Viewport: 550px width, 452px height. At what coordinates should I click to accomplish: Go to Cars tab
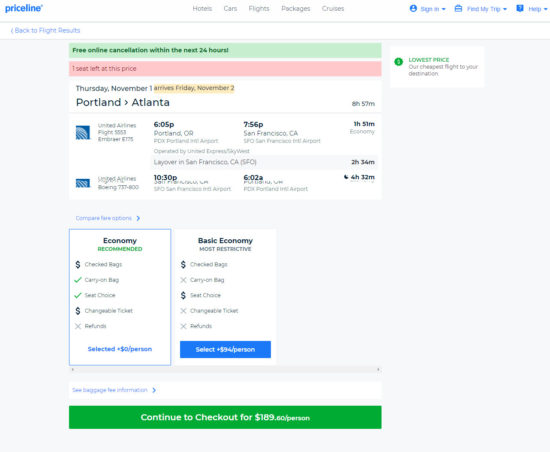pyautogui.click(x=230, y=8)
